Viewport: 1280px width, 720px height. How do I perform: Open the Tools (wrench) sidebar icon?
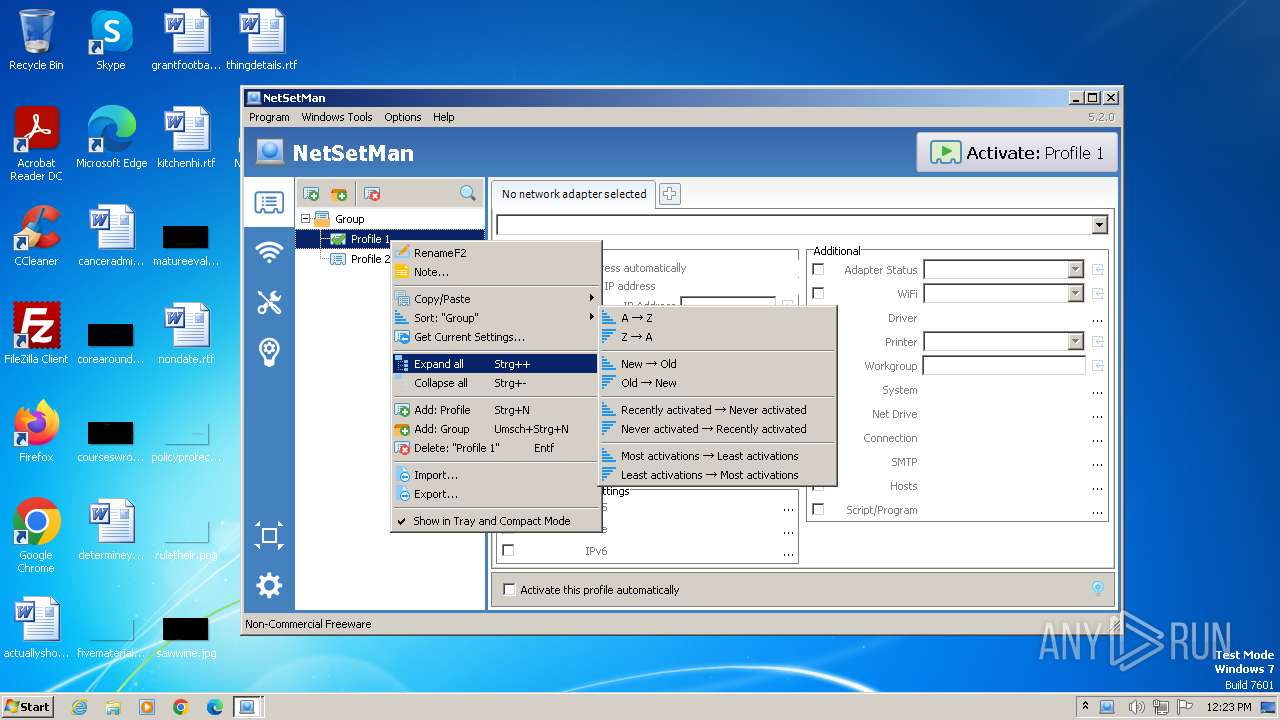click(269, 302)
